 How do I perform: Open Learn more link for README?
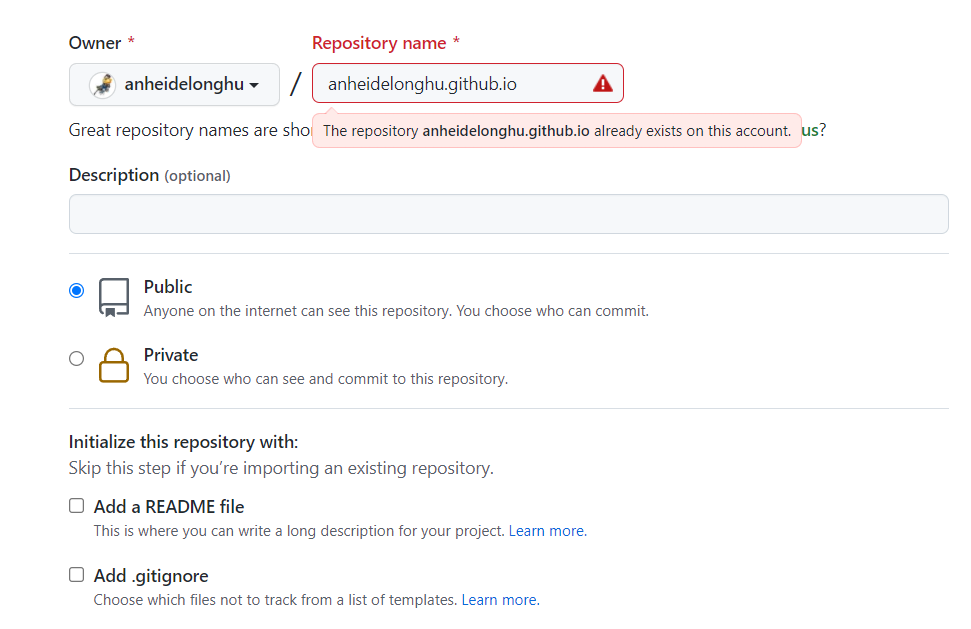pos(547,531)
